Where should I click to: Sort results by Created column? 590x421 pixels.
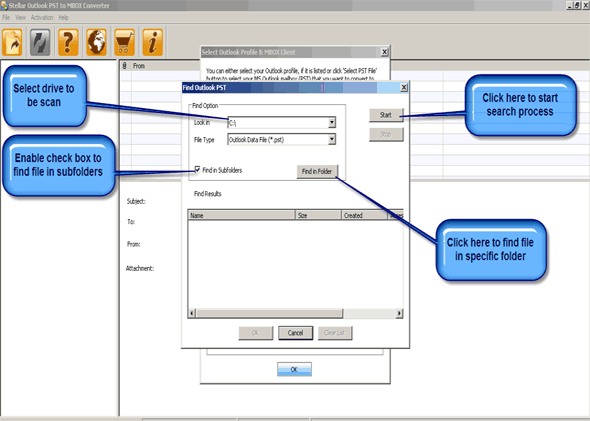(364, 215)
